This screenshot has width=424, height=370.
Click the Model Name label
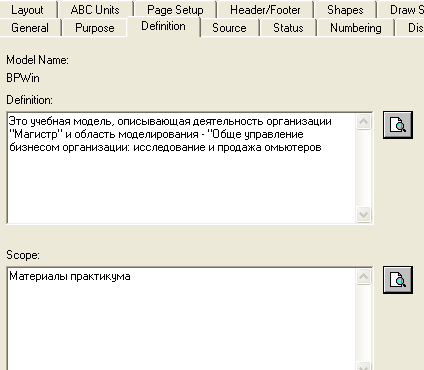[x=37, y=60]
